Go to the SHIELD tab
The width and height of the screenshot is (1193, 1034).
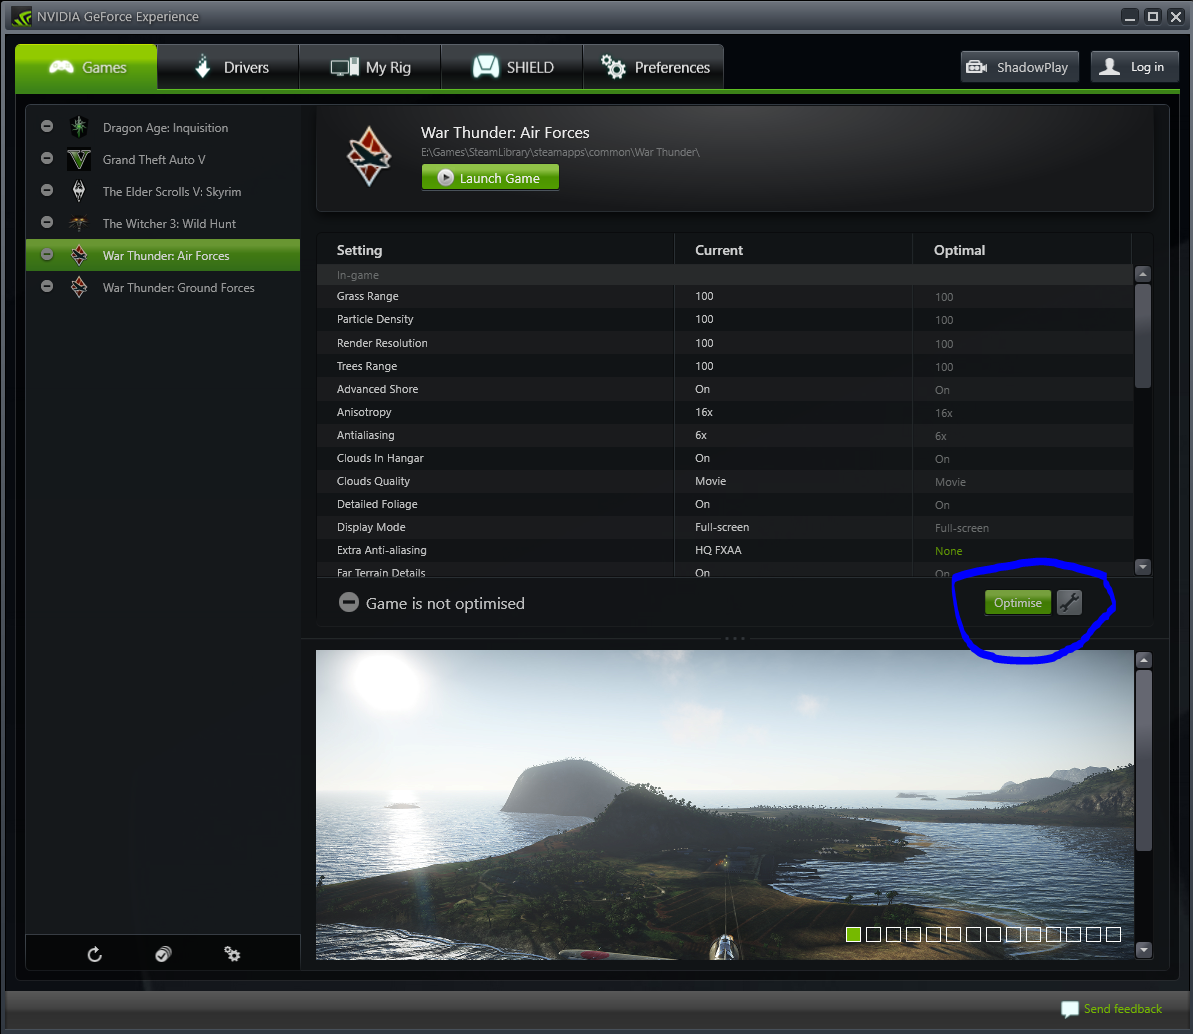[x=512, y=67]
